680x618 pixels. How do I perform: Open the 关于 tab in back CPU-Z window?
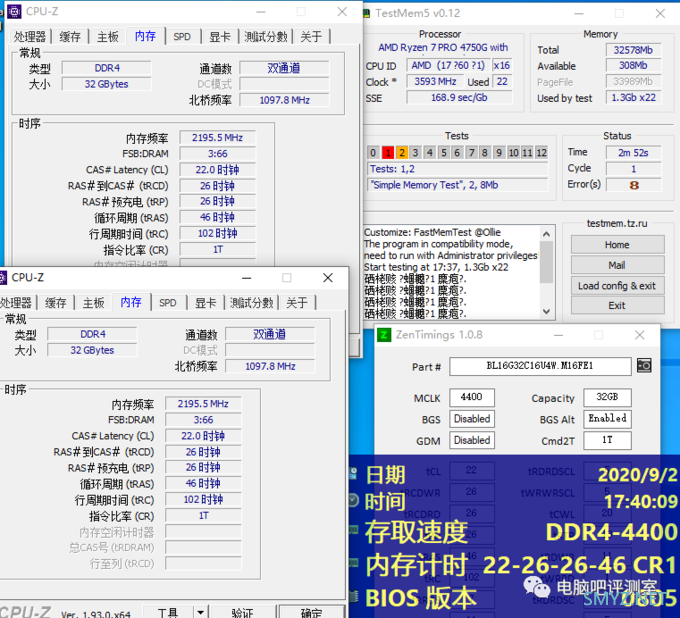tap(311, 36)
